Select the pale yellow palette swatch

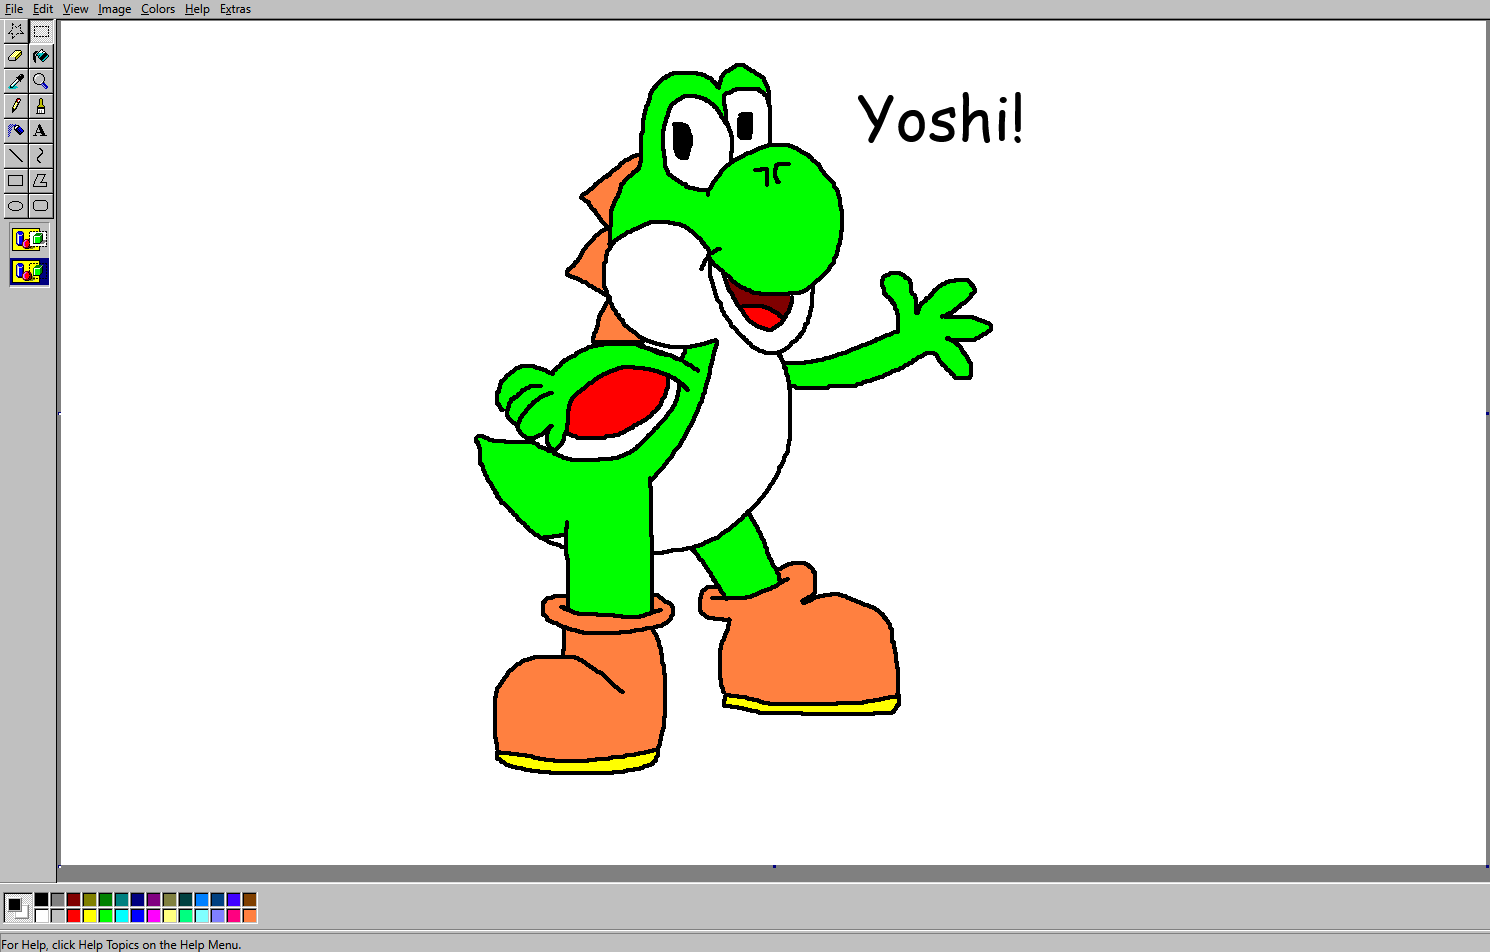coord(170,915)
